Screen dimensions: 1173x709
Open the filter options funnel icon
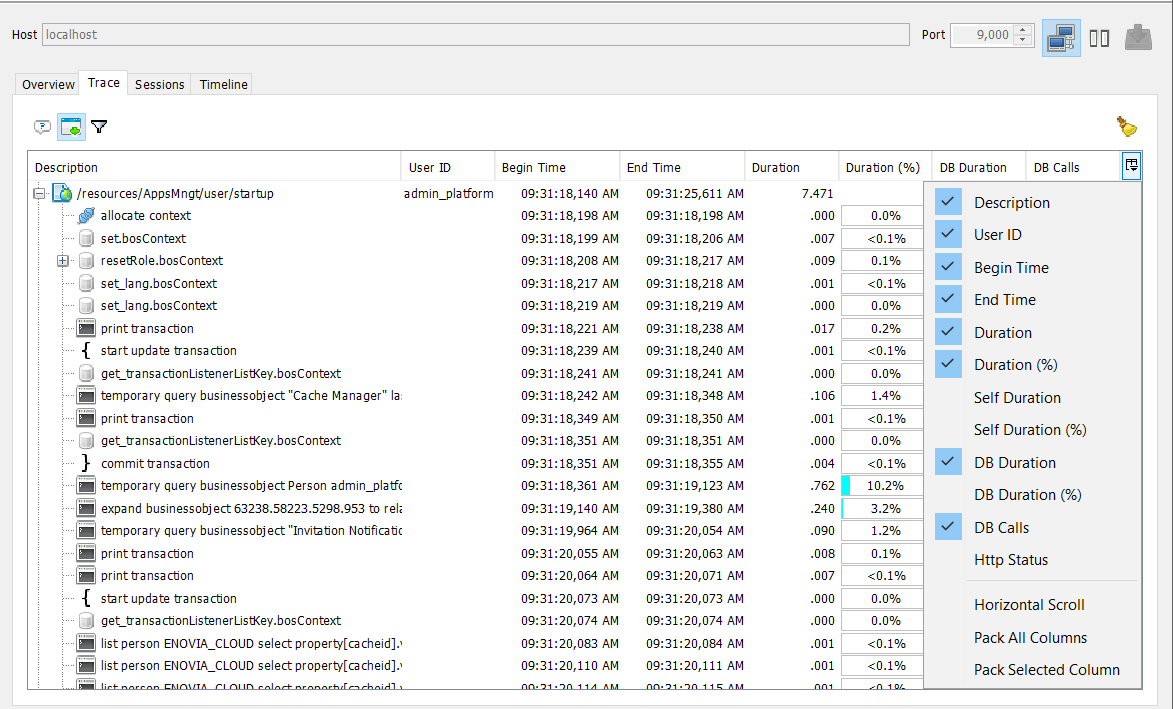pos(98,127)
